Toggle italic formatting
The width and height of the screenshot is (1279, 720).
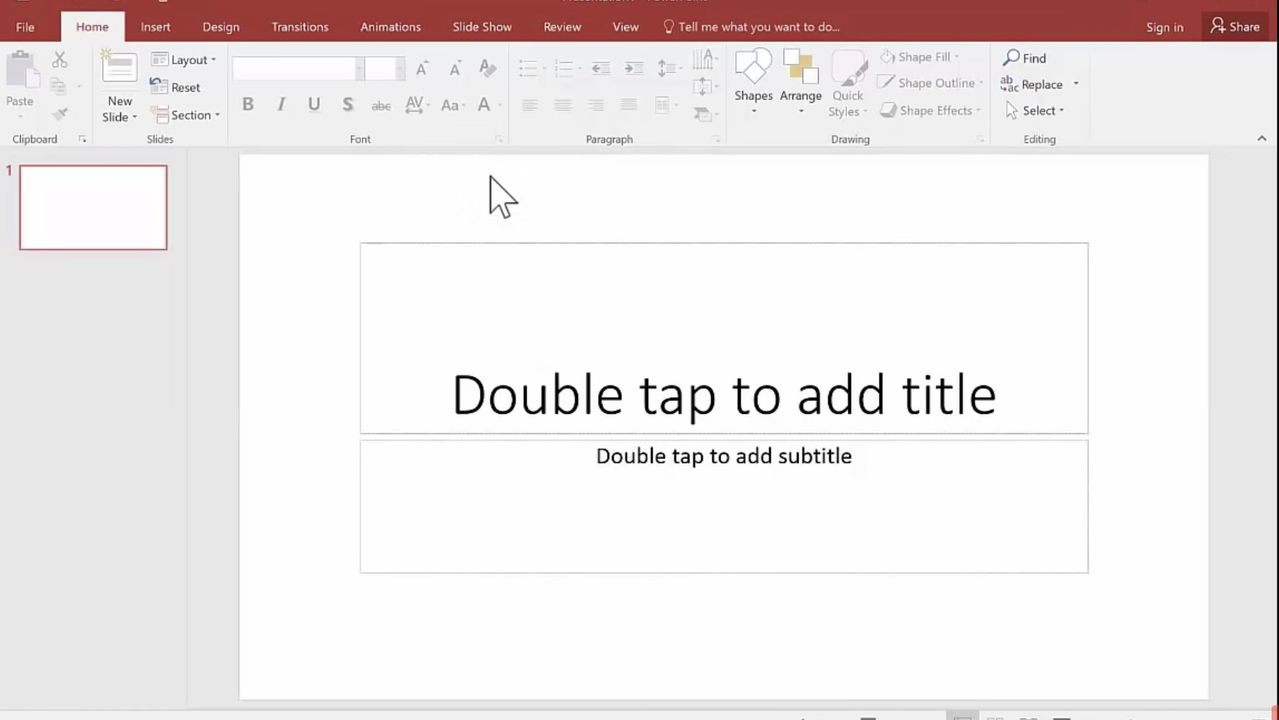281,104
